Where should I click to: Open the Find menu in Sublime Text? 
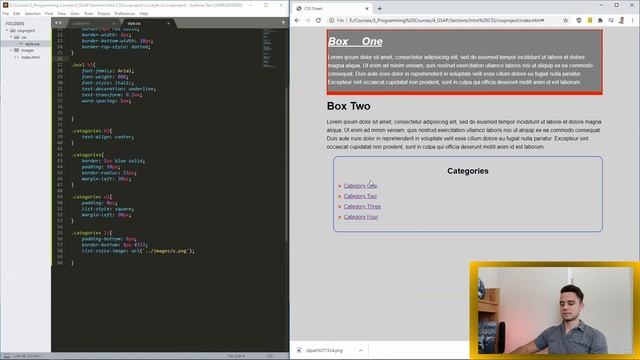click(49, 13)
